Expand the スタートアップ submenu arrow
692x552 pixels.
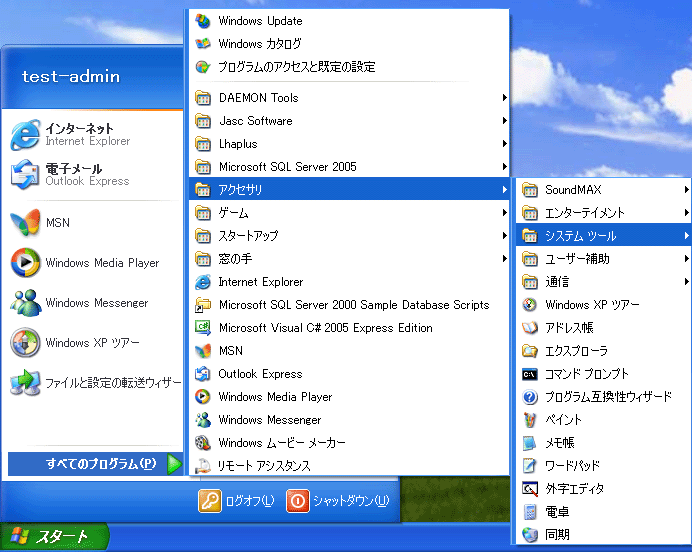coord(504,236)
